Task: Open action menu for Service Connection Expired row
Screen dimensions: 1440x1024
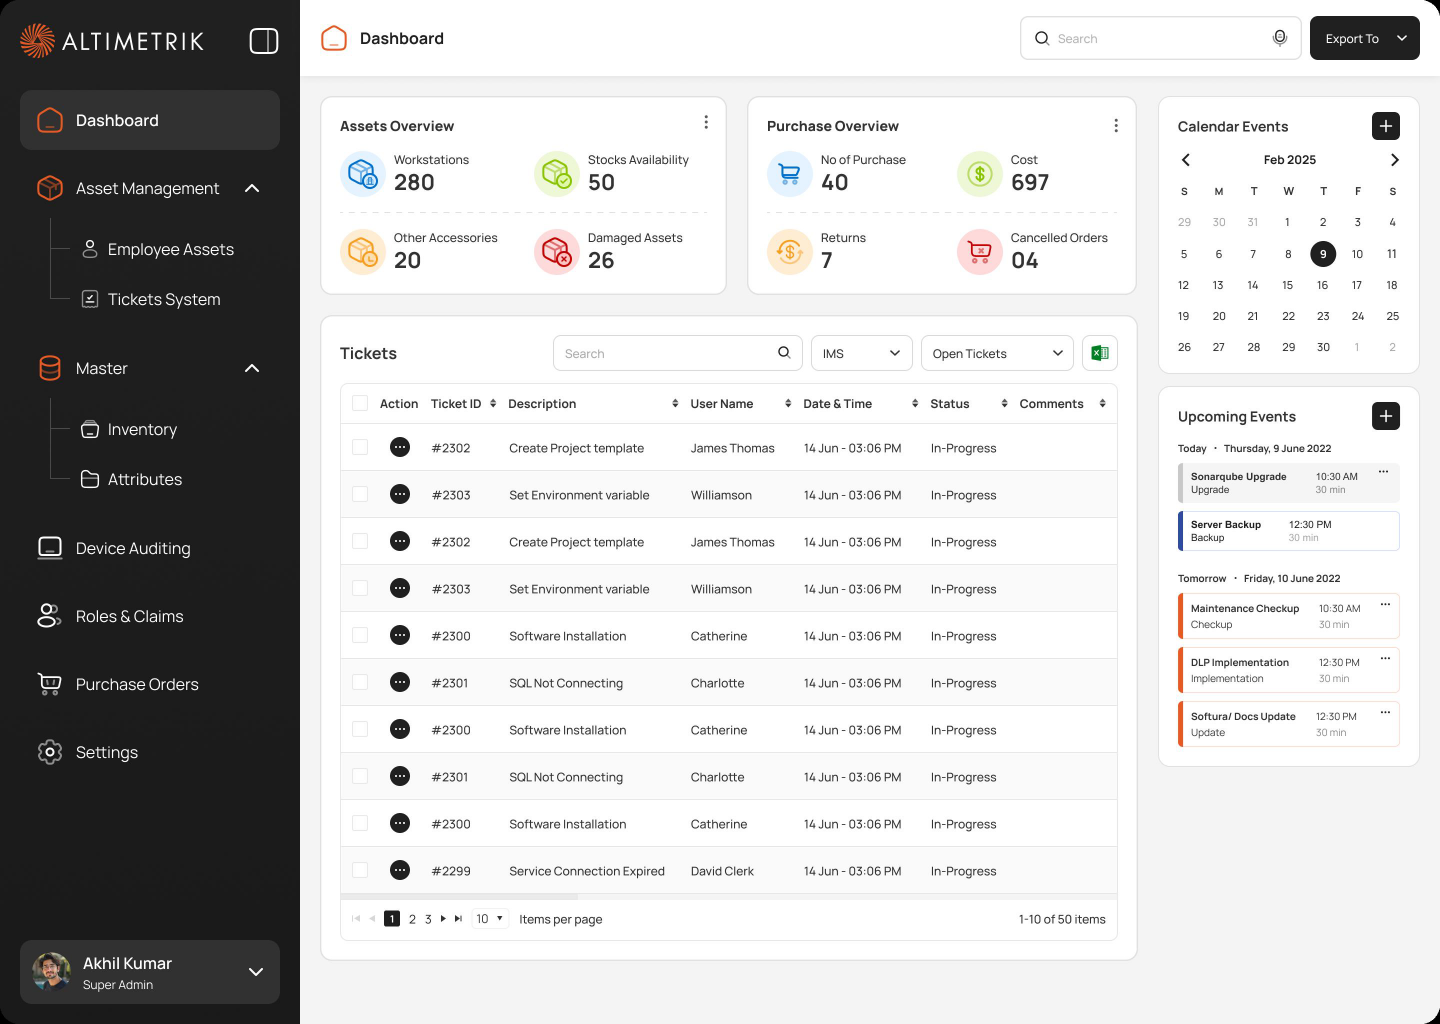Action: (x=400, y=870)
